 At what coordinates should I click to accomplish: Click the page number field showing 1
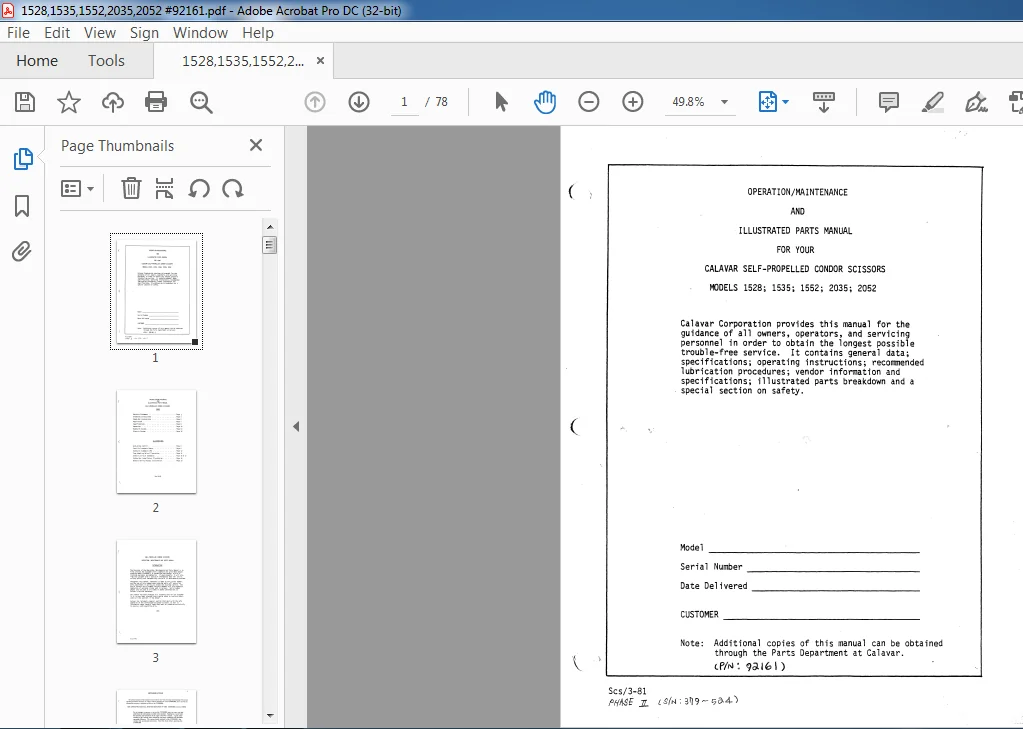tap(405, 102)
